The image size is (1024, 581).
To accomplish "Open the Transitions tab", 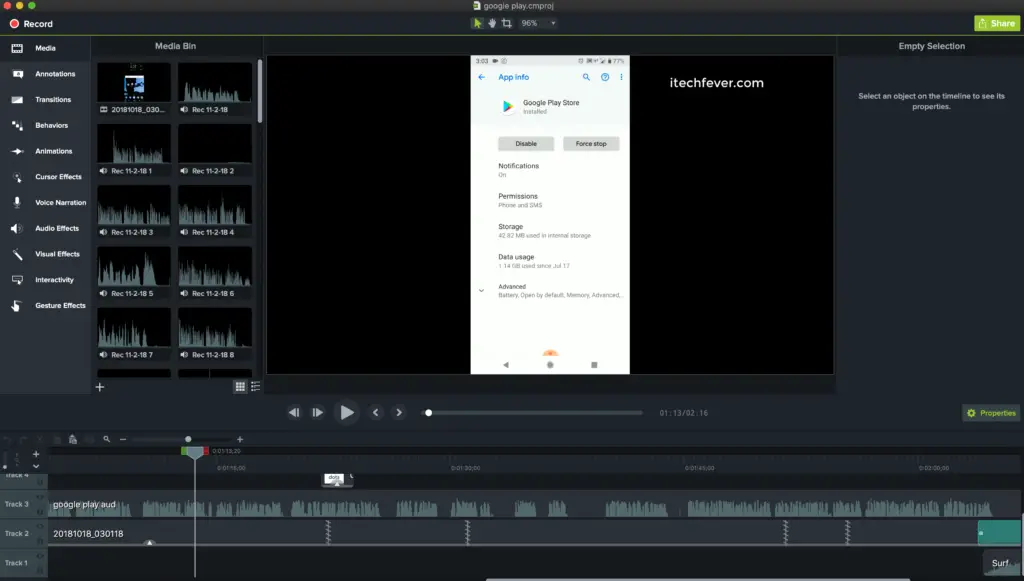I will 44,100.
